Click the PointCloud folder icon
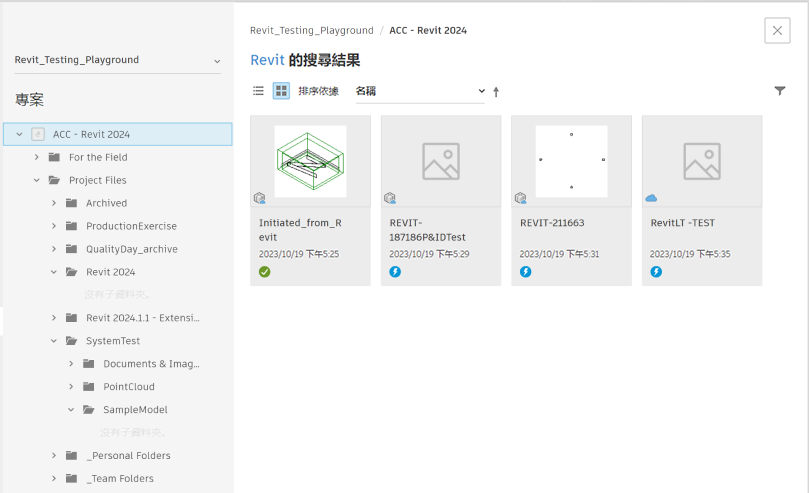The width and height of the screenshot is (809, 493). coord(89,387)
